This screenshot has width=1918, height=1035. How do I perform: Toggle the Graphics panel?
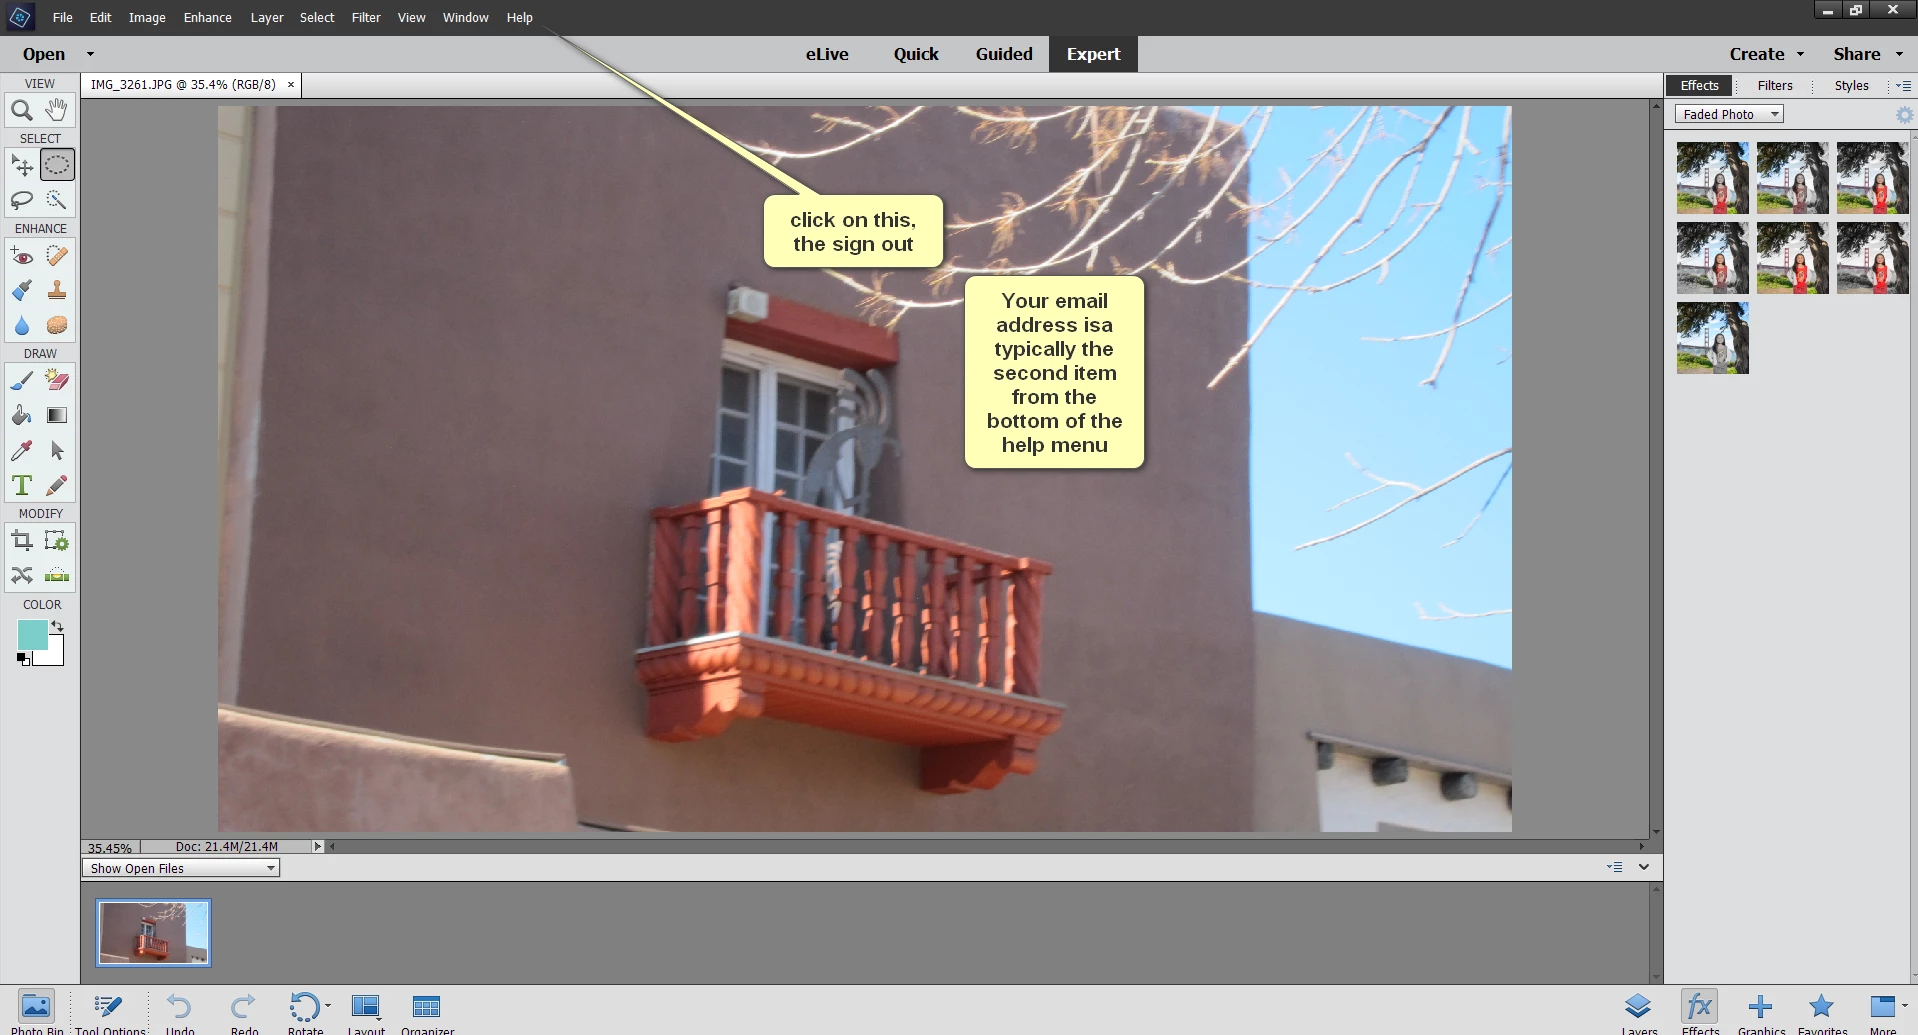(x=1761, y=1012)
